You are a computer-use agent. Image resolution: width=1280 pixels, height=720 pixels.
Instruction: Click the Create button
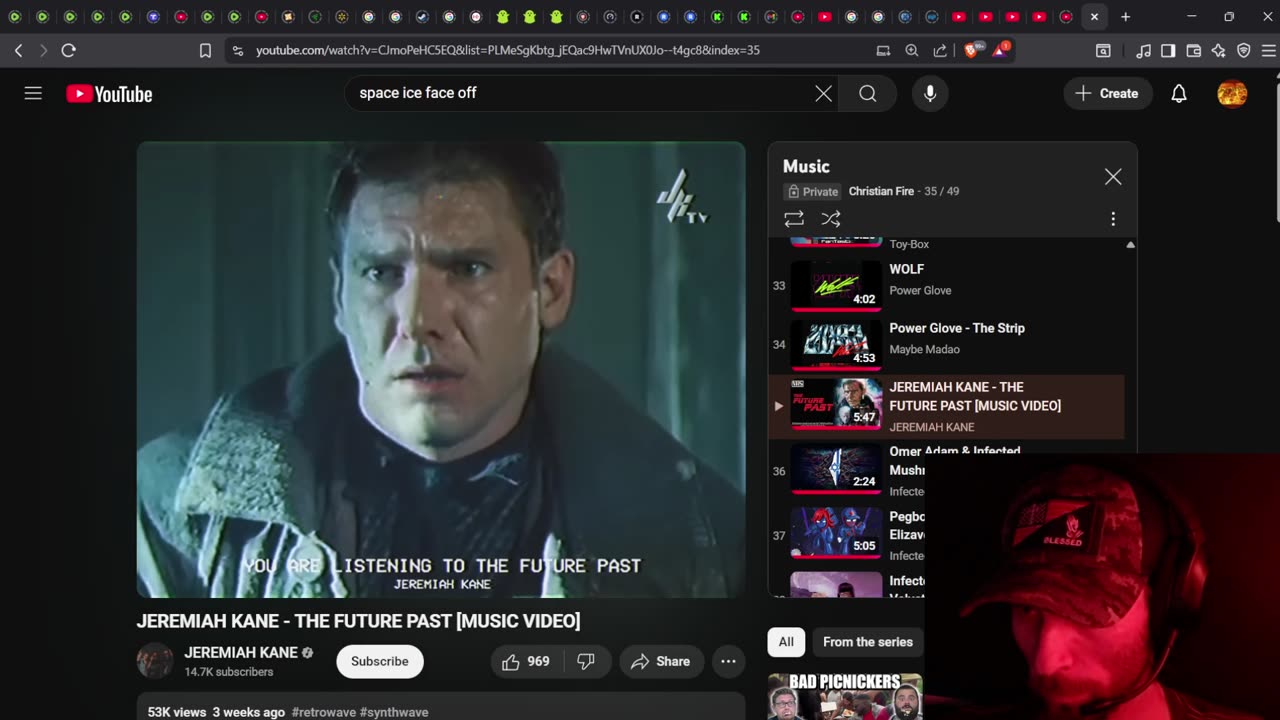coord(1107,93)
